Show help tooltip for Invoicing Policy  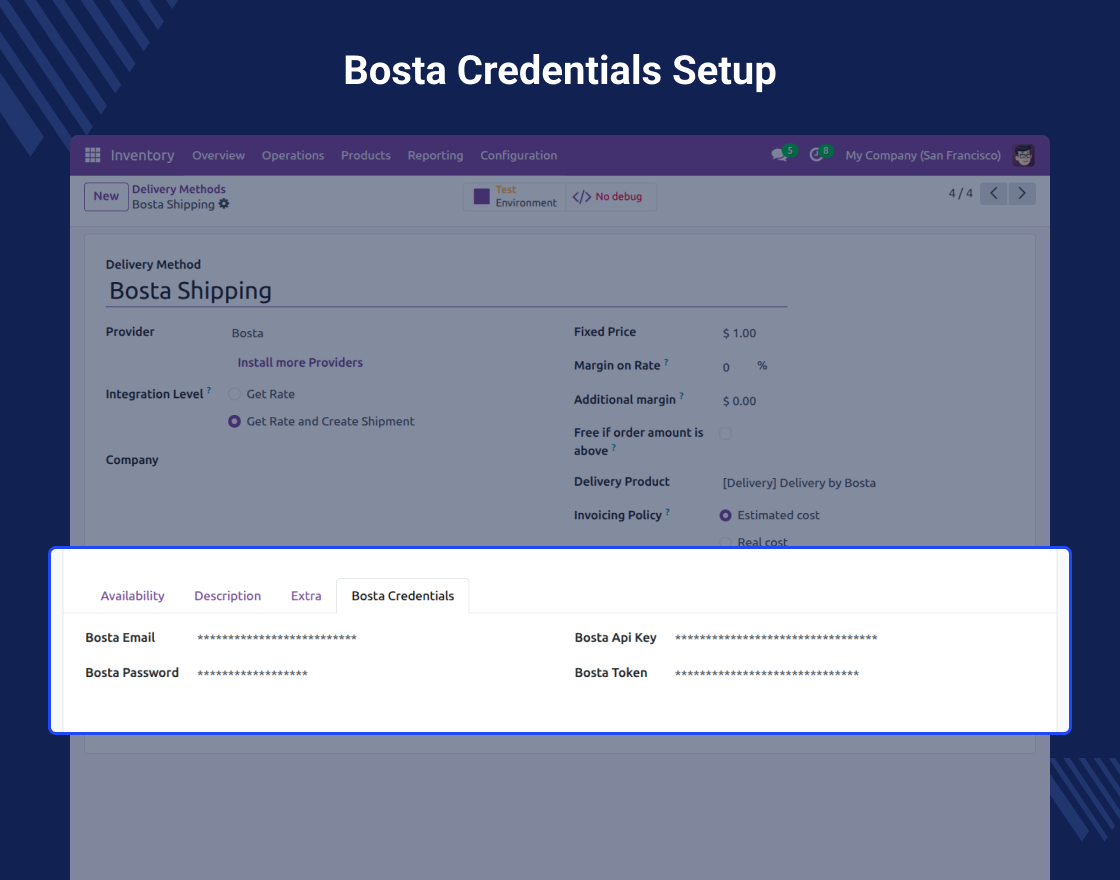[667, 511]
